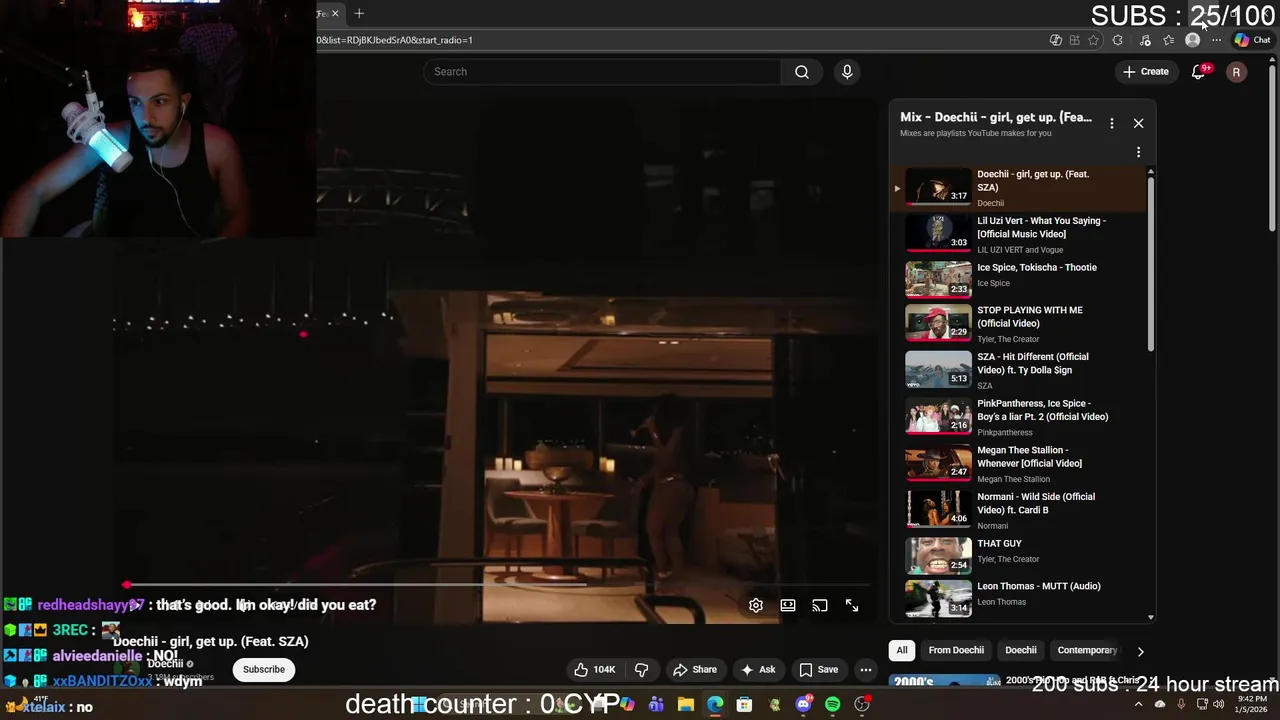The width and height of the screenshot is (1280, 720).
Task: Click the page's vertical scrollbar
Action: (x=1273, y=150)
